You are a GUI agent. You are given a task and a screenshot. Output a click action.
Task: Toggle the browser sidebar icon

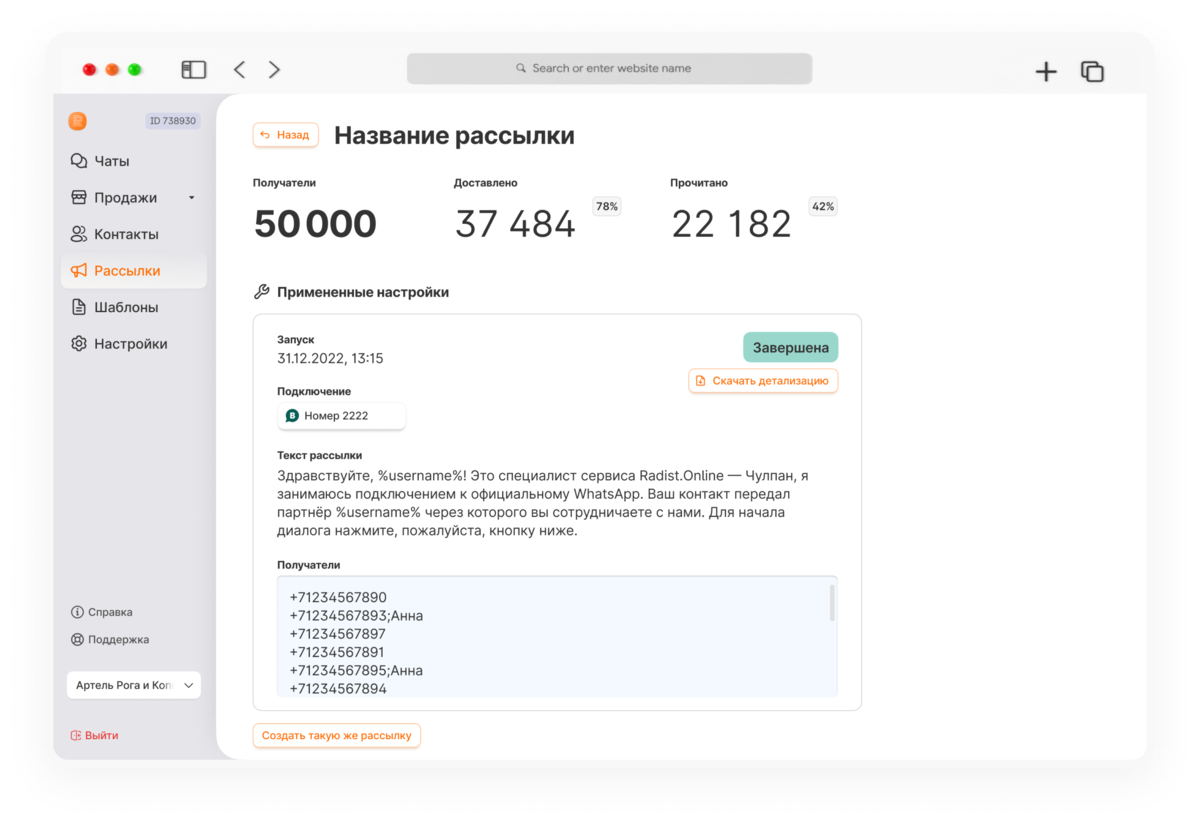click(194, 70)
